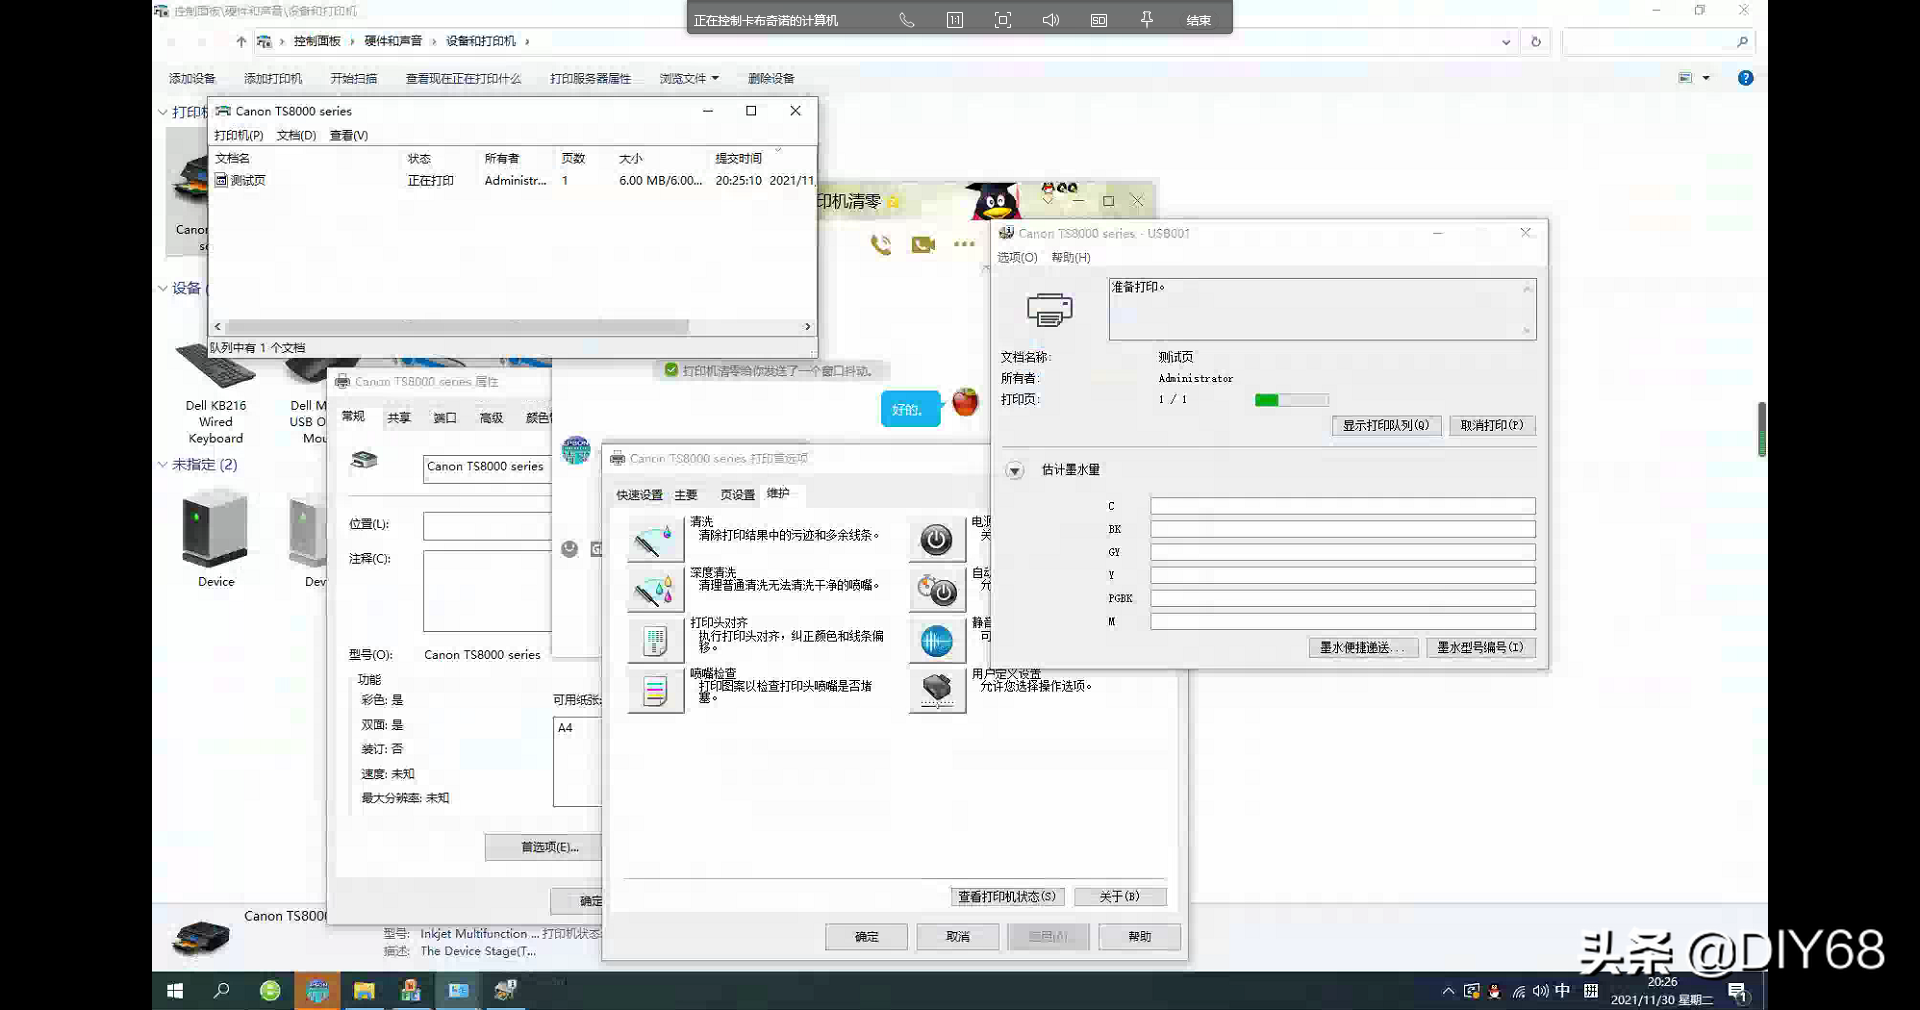Run Nozzle Check (喷嘴检查) from its icon

click(655, 691)
